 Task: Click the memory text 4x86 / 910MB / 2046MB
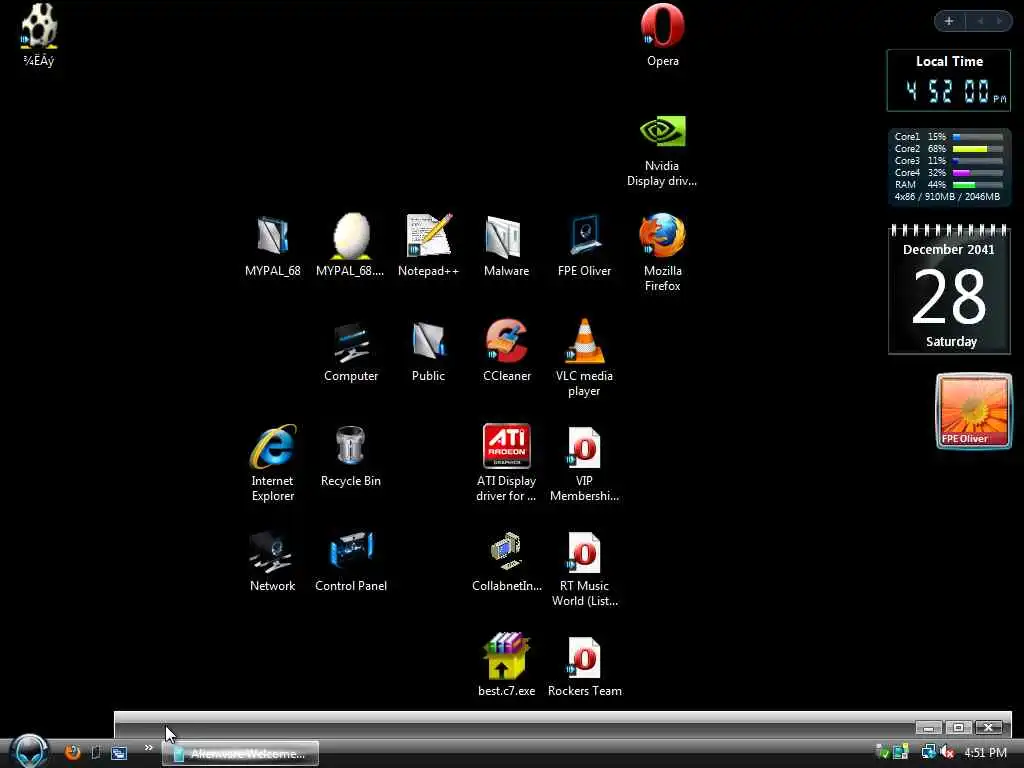click(947, 197)
